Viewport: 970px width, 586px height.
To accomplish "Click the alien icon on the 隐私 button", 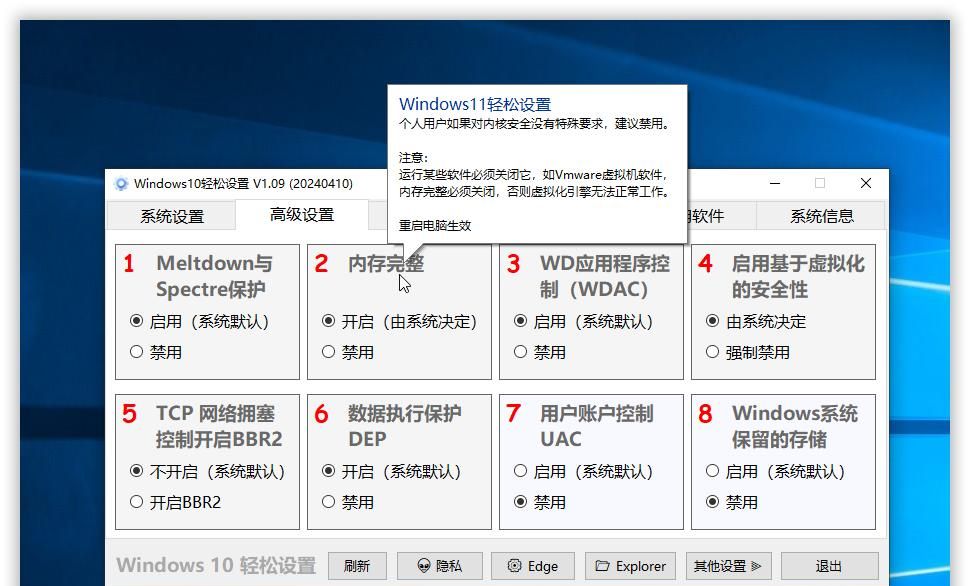I will [x=423, y=565].
